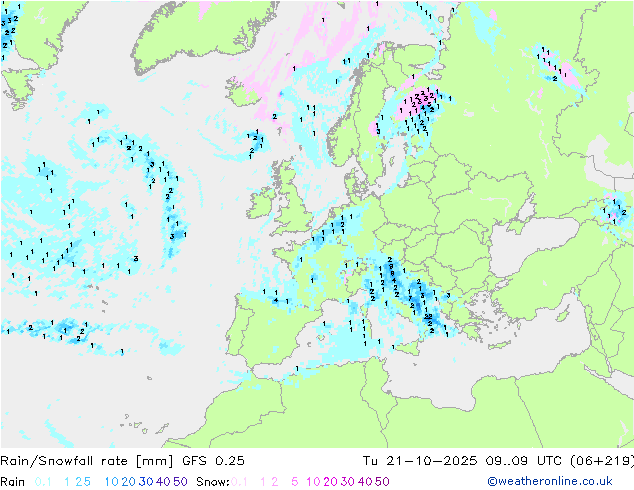This screenshot has height=490, width=634.
Task: Pick the Snow legend 30 value
Action: click(x=347, y=482)
